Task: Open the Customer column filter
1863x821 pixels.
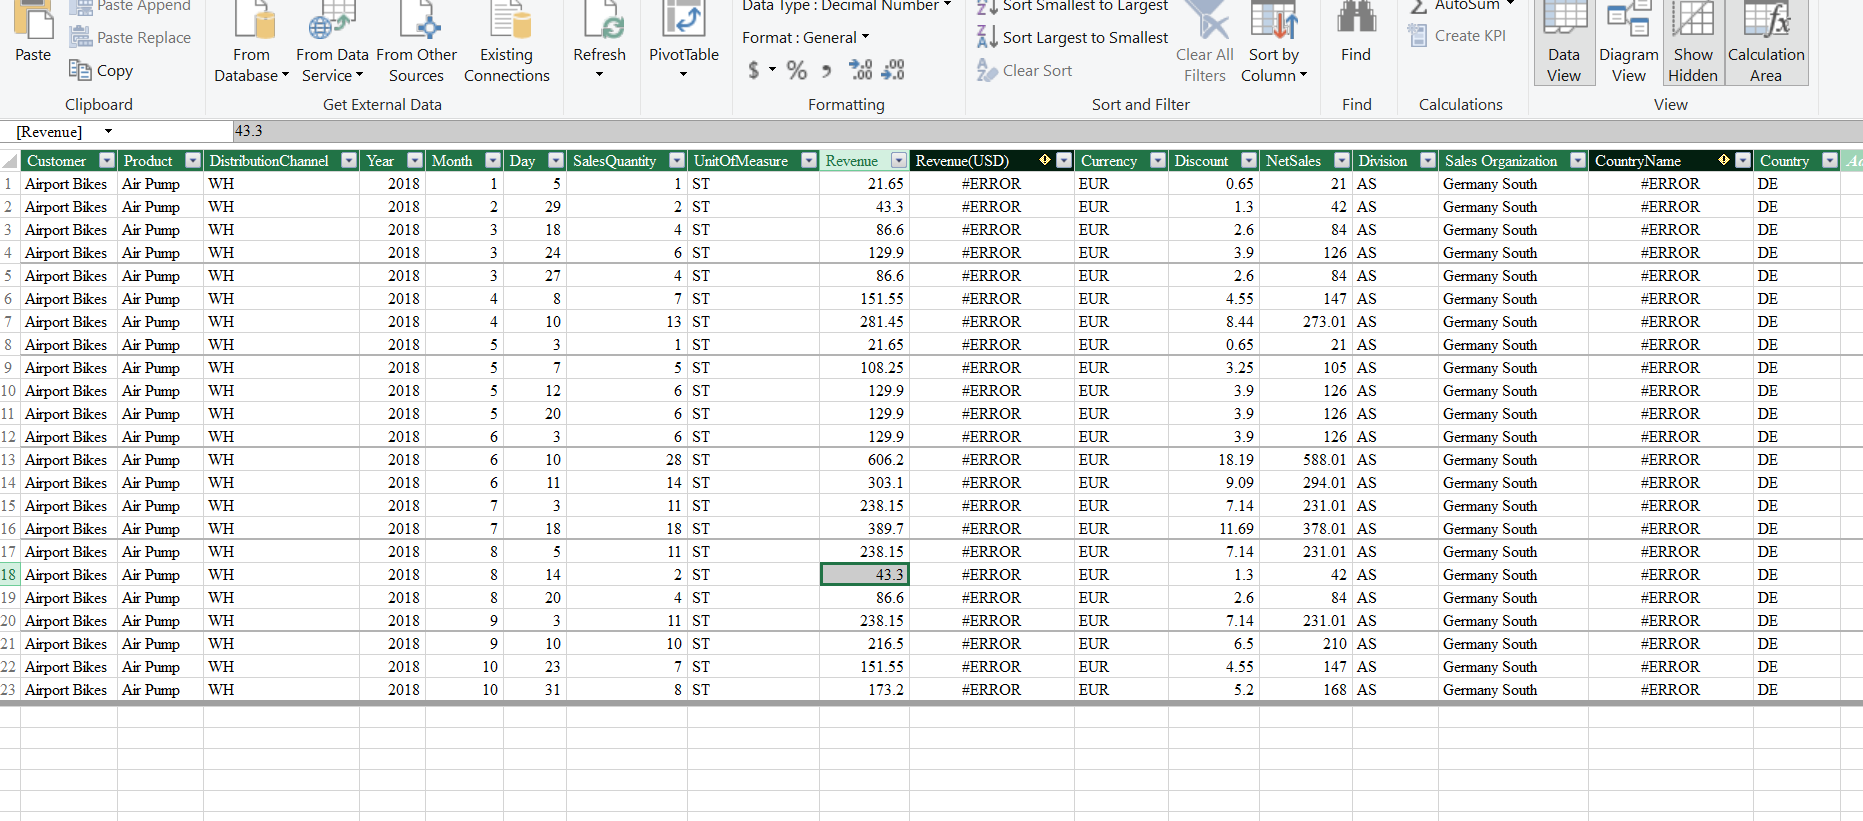Action: (x=106, y=161)
